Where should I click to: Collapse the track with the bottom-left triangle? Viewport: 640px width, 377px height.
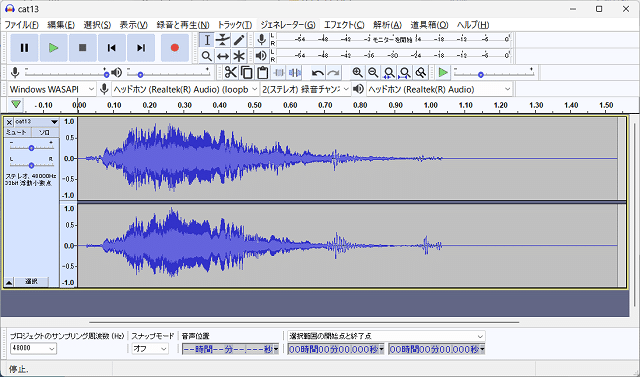(x=9, y=282)
